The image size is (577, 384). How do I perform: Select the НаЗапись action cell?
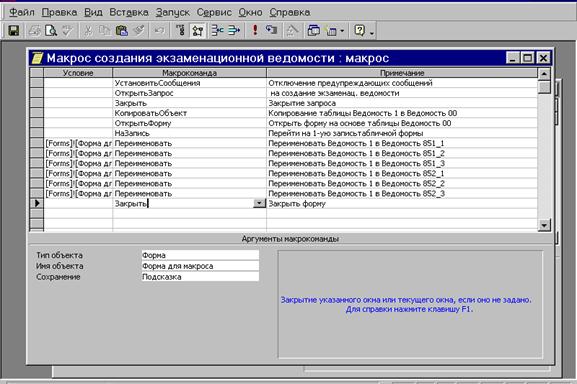click(x=189, y=133)
